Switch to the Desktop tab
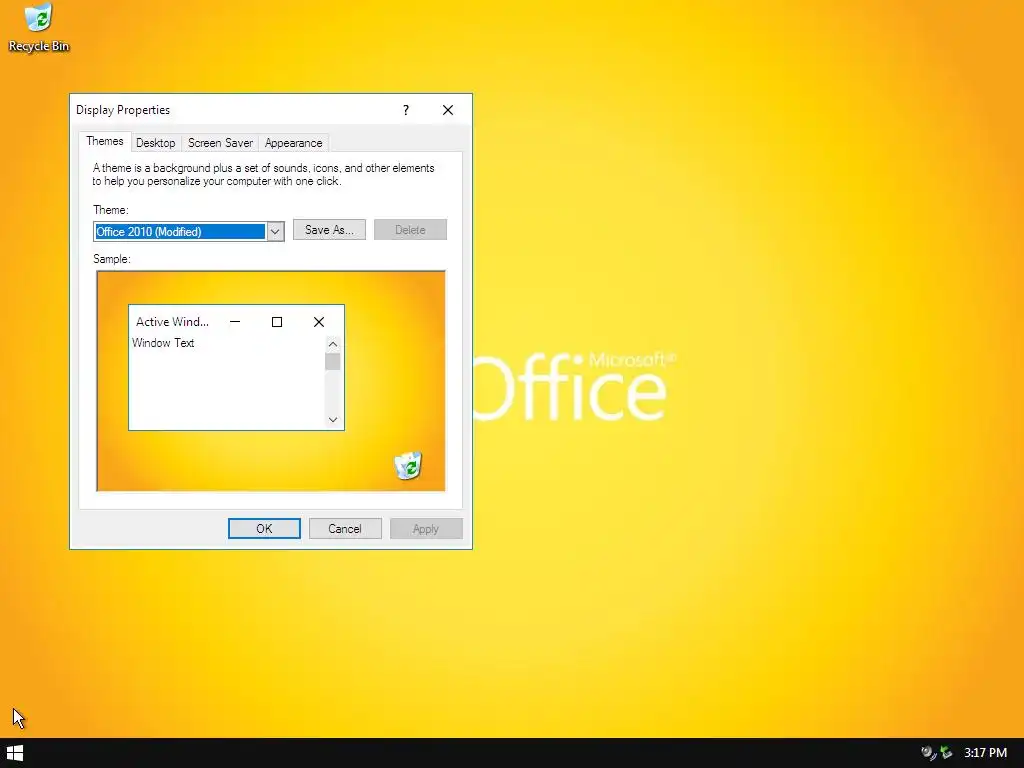The image size is (1024, 768). [x=155, y=143]
